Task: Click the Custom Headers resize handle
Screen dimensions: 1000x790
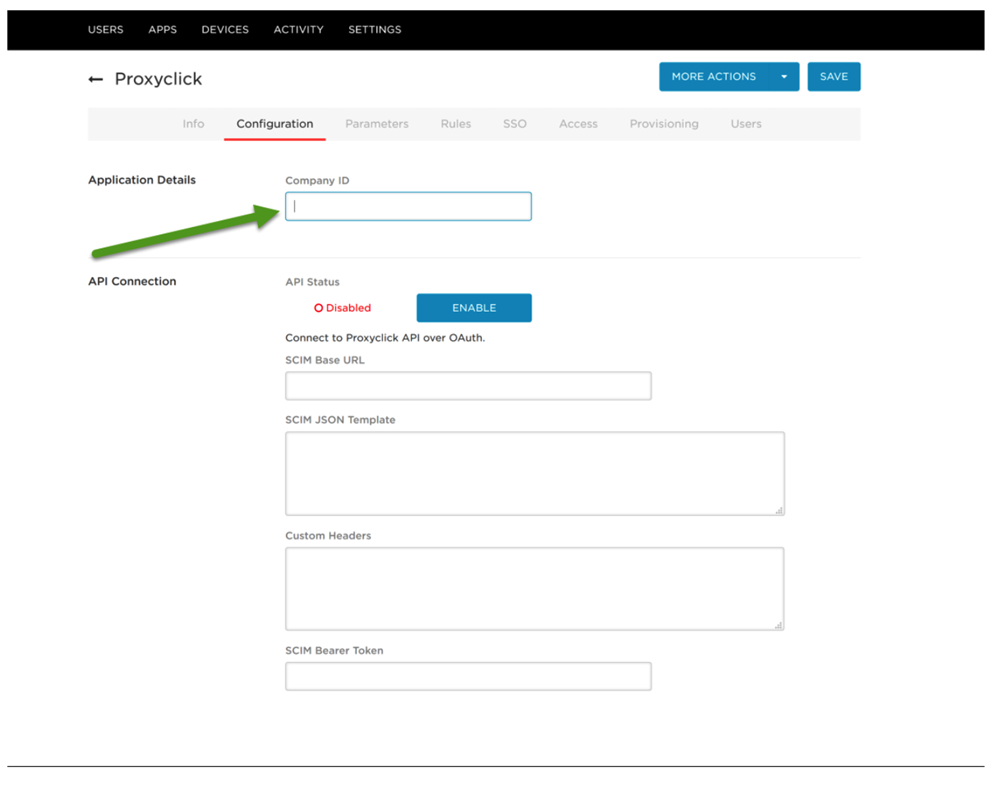Action: 779,625
